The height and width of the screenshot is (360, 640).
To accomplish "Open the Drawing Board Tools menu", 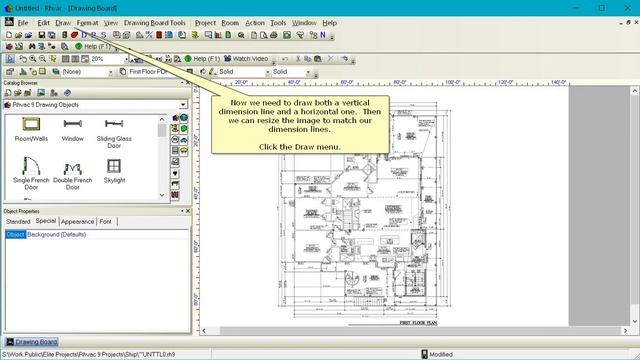I will coord(155,23).
